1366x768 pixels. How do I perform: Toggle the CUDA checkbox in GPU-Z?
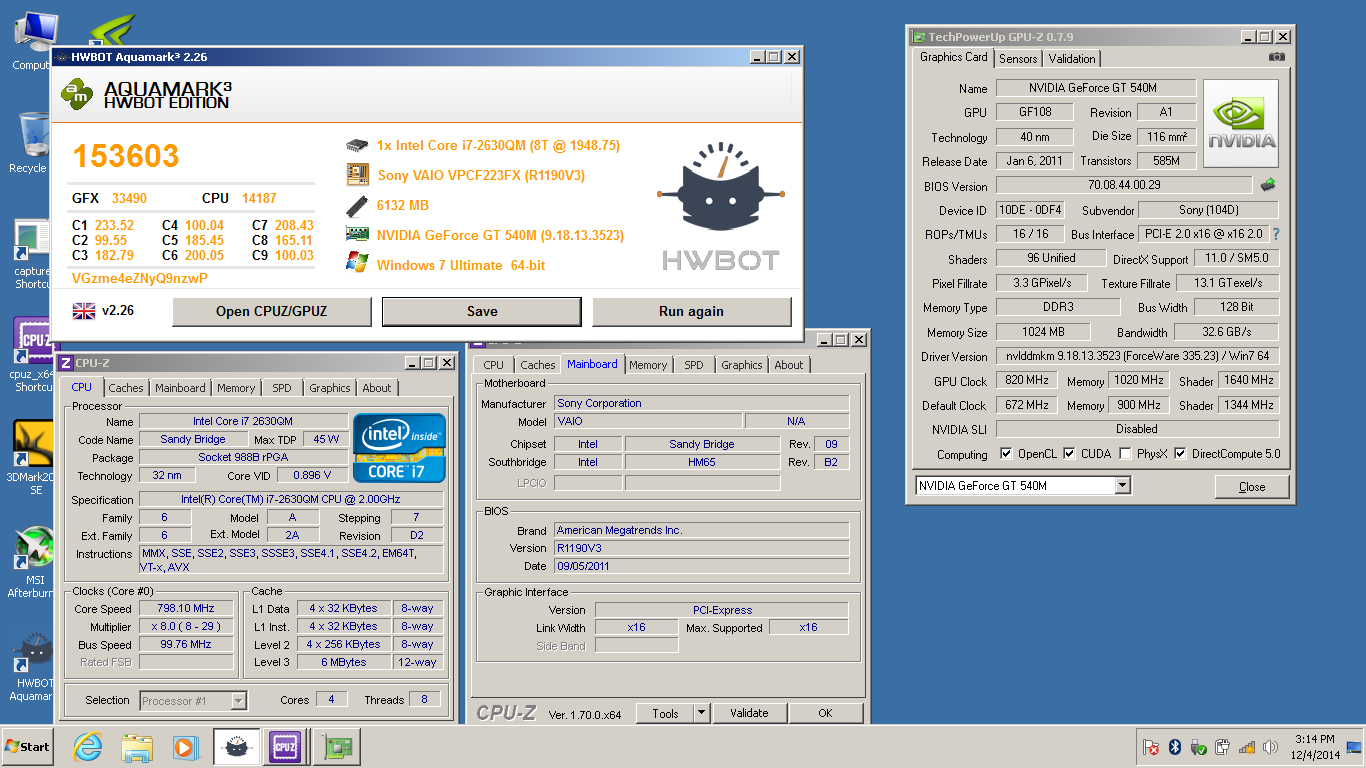click(1069, 454)
